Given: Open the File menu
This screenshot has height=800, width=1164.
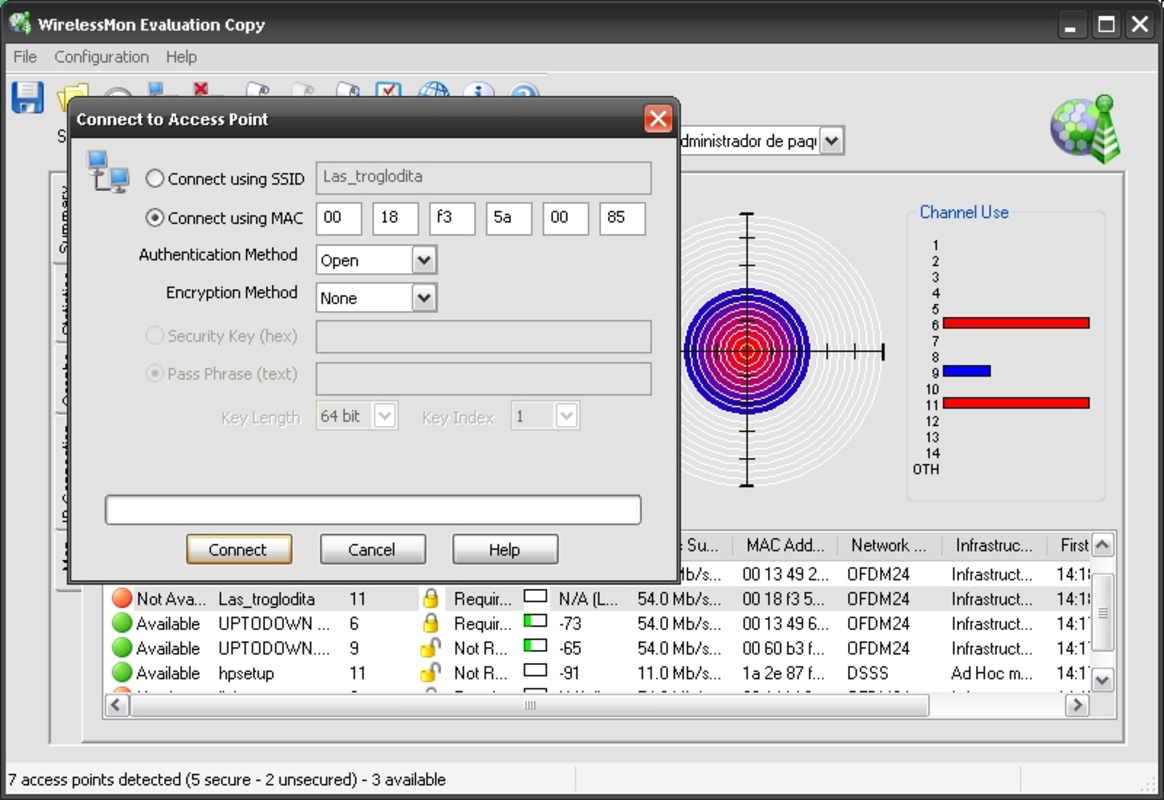Looking at the screenshot, I should (24, 56).
